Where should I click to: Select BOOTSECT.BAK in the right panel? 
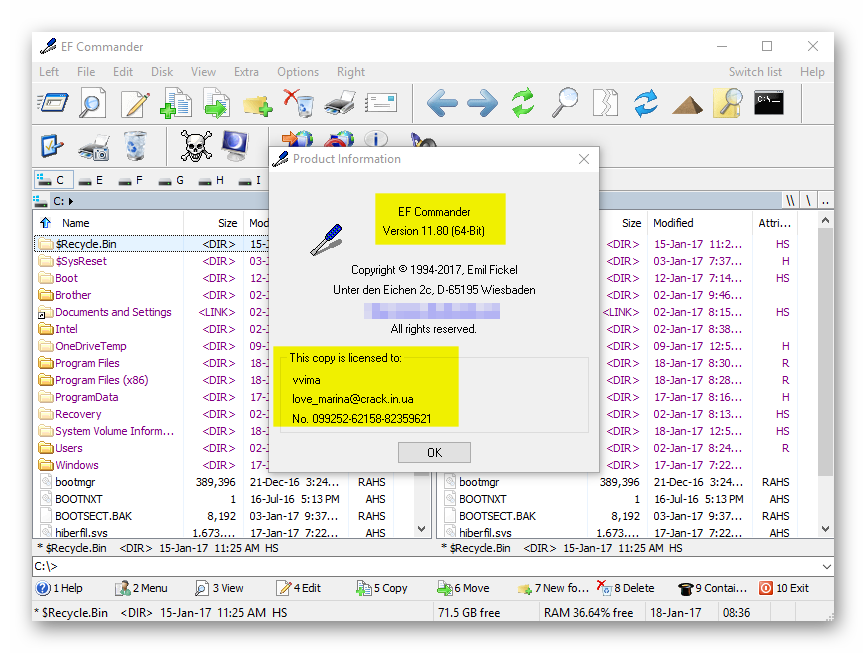pos(497,516)
